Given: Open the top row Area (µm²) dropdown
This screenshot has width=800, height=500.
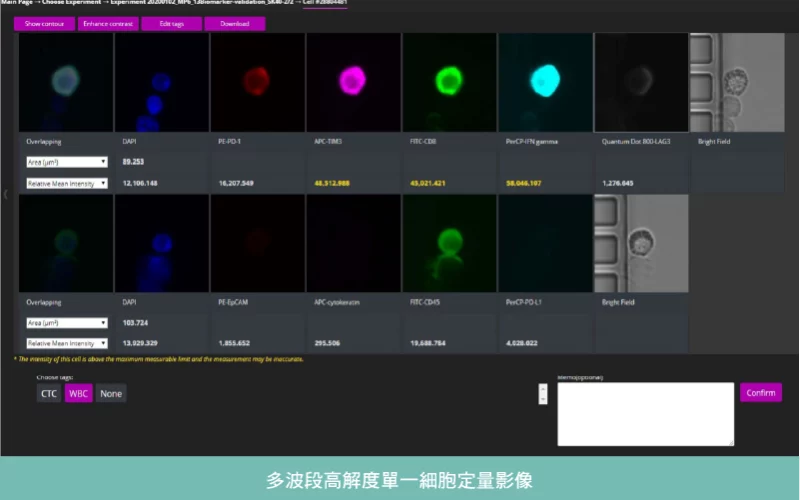Looking at the screenshot, I should [67, 162].
